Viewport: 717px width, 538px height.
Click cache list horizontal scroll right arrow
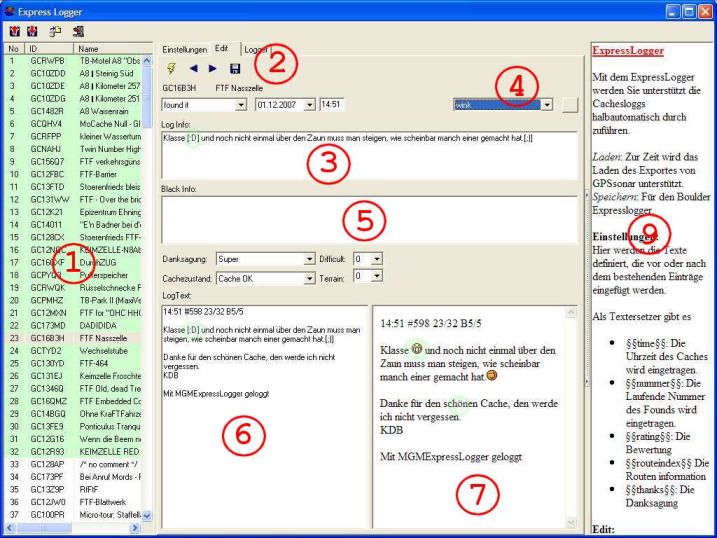point(134,528)
